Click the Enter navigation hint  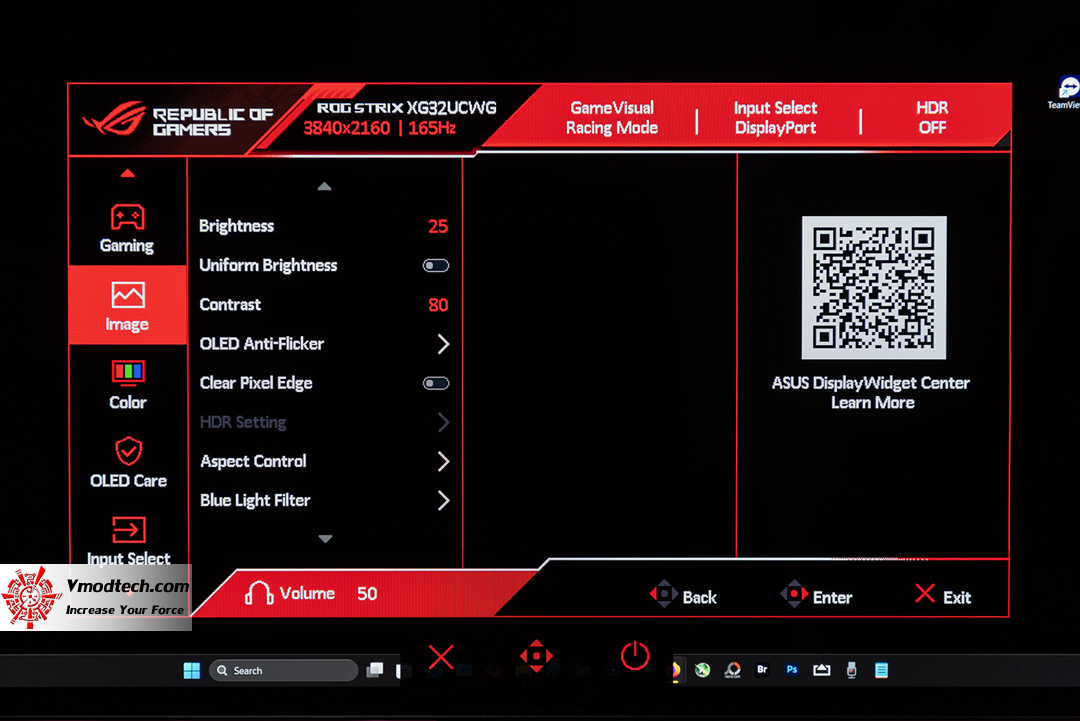tap(817, 595)
